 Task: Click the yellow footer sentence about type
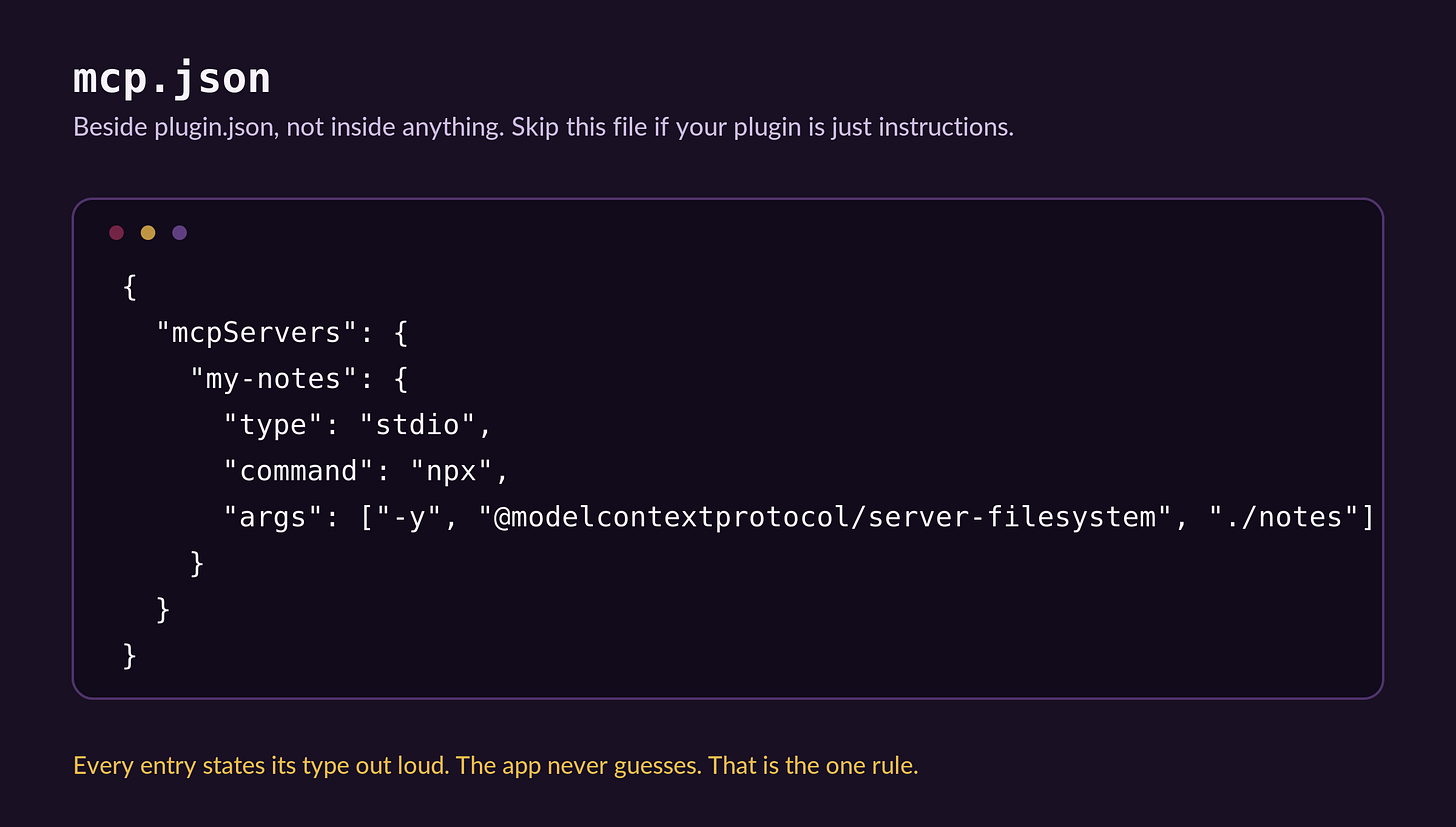pyautogui.click(x=496, y=767)
